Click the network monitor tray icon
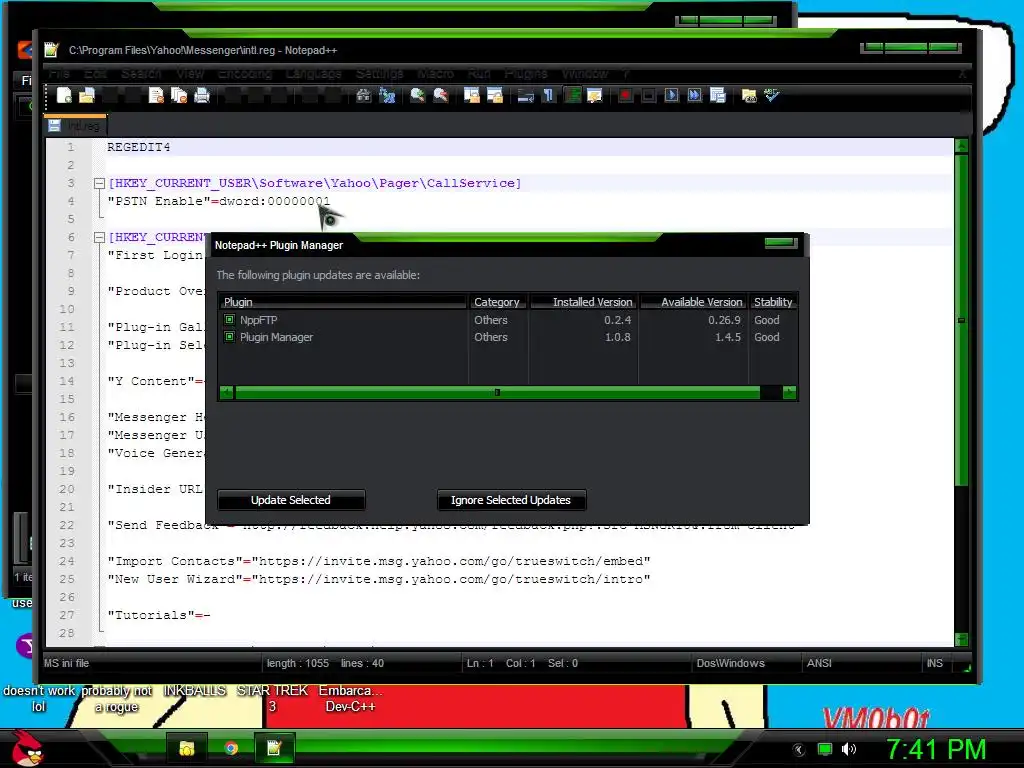Viewport: 1024px width, 768px height. (x=825, y=749)
